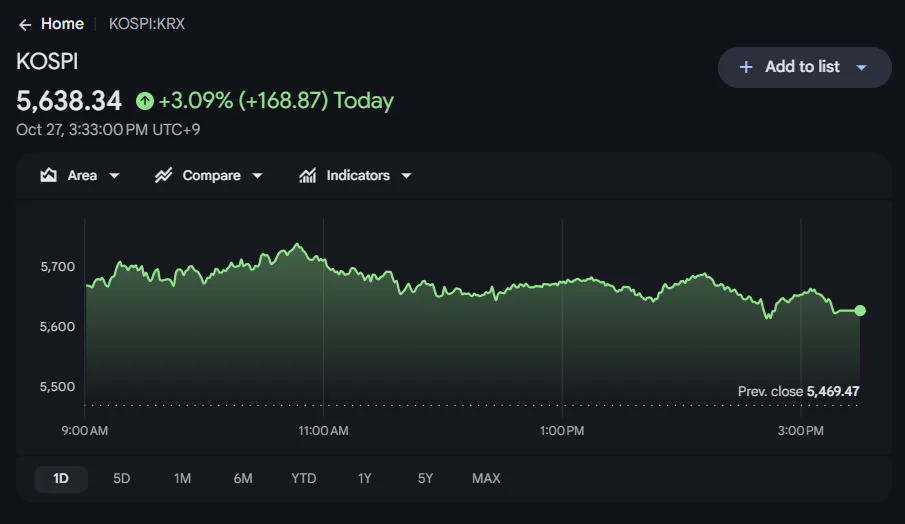This screenshot has width=905, height=524.
Task: Click the plus icon in Add to list
Action: coord(746,67)
